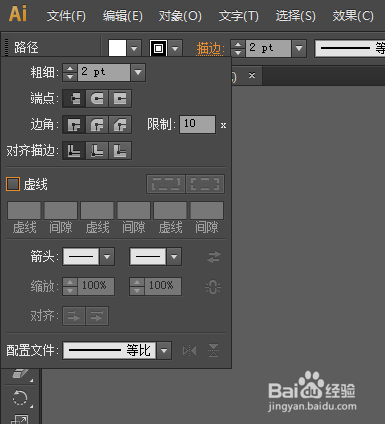Open the 效果(C) menu
The width and height of the screenshot is (385, 424).
click(x=353, y=16)
